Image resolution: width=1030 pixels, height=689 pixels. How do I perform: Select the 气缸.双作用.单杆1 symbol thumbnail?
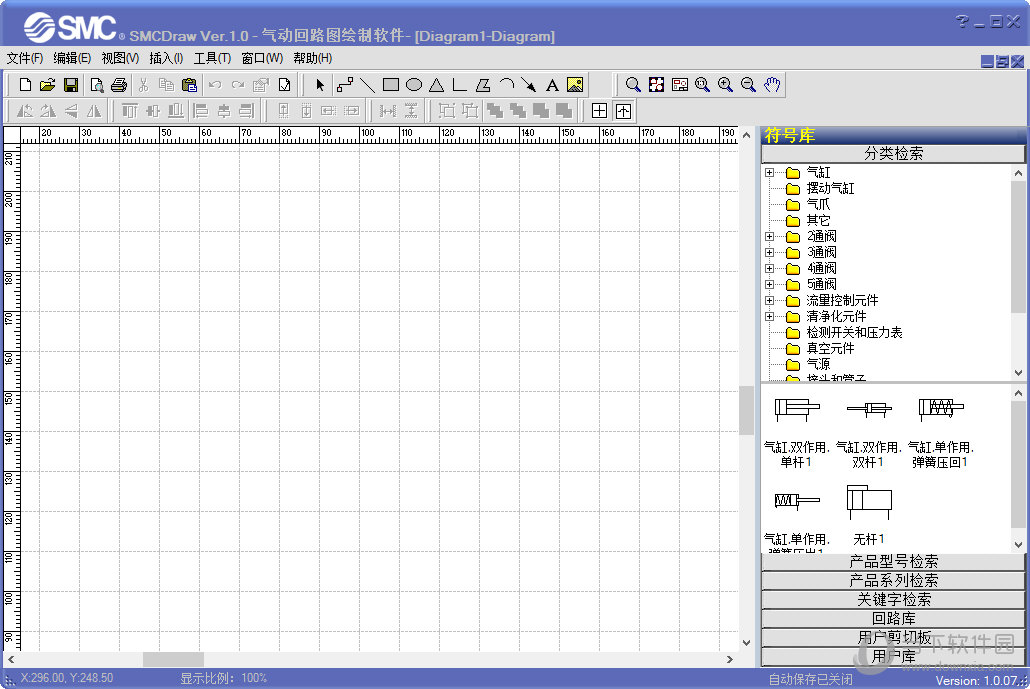click(797, 410)
